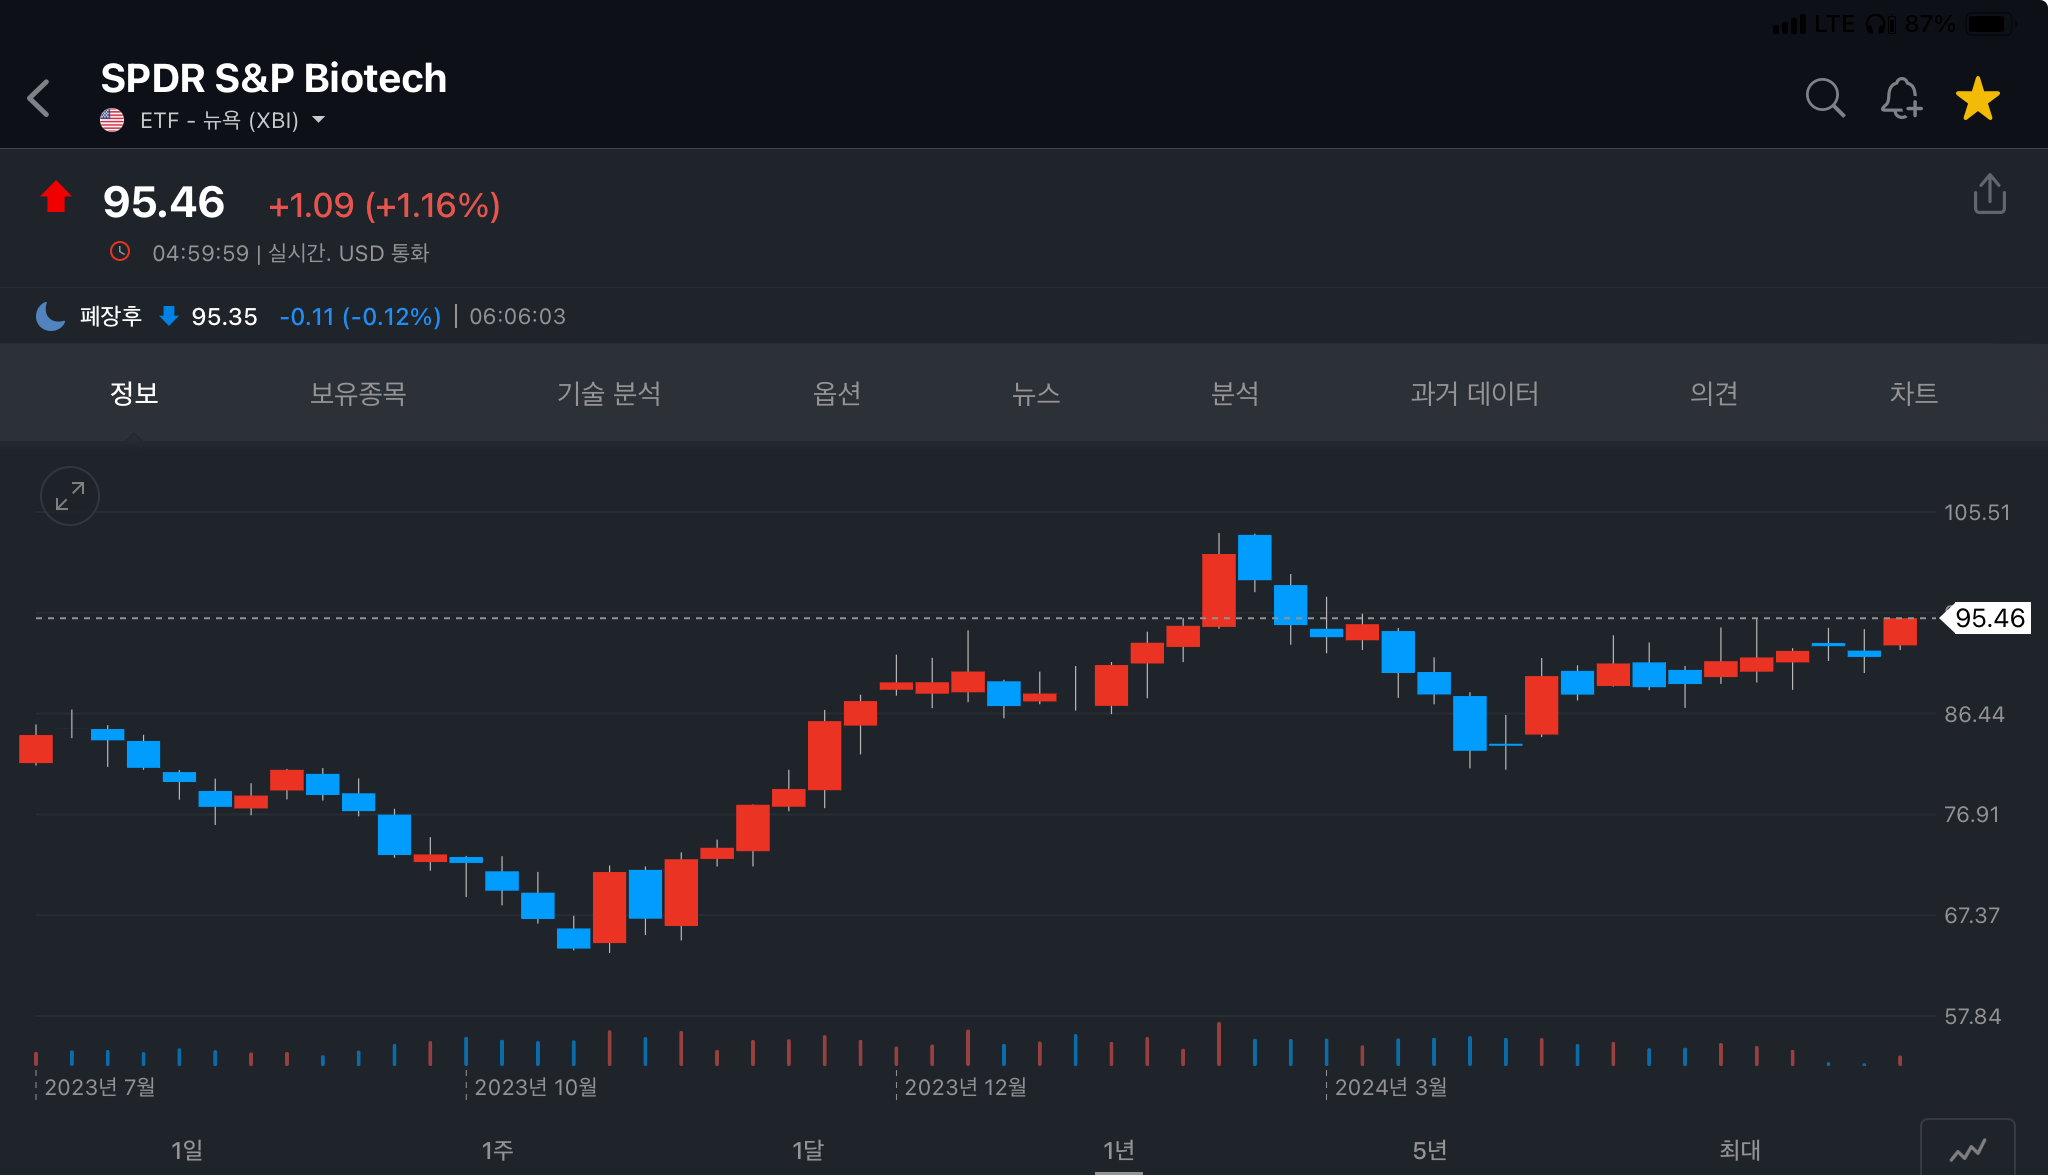Open the 분석 tab
Screen dimensions: 2048x1175
tap(1235, 393)
